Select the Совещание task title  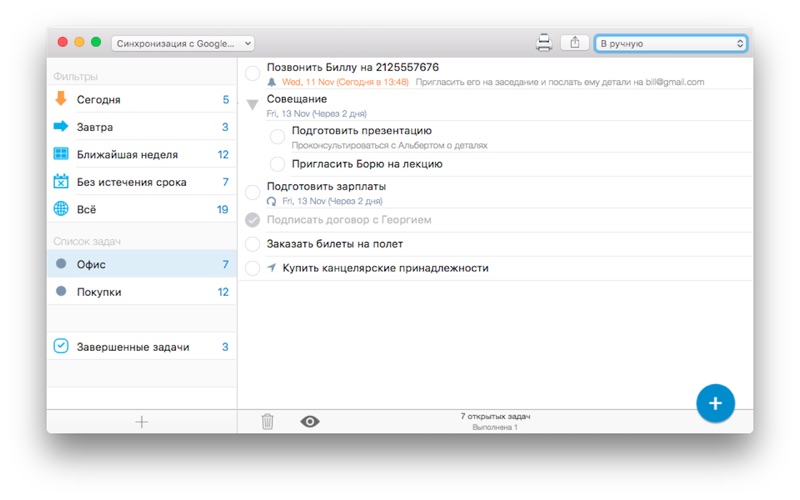point(297,99)
